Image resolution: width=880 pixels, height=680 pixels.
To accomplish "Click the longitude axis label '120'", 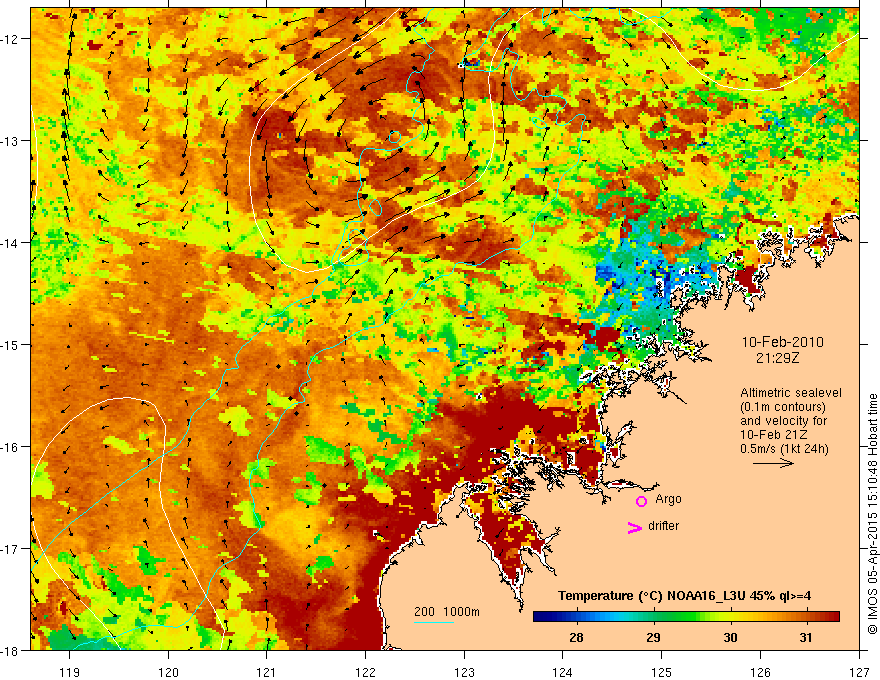I will 168,672.
